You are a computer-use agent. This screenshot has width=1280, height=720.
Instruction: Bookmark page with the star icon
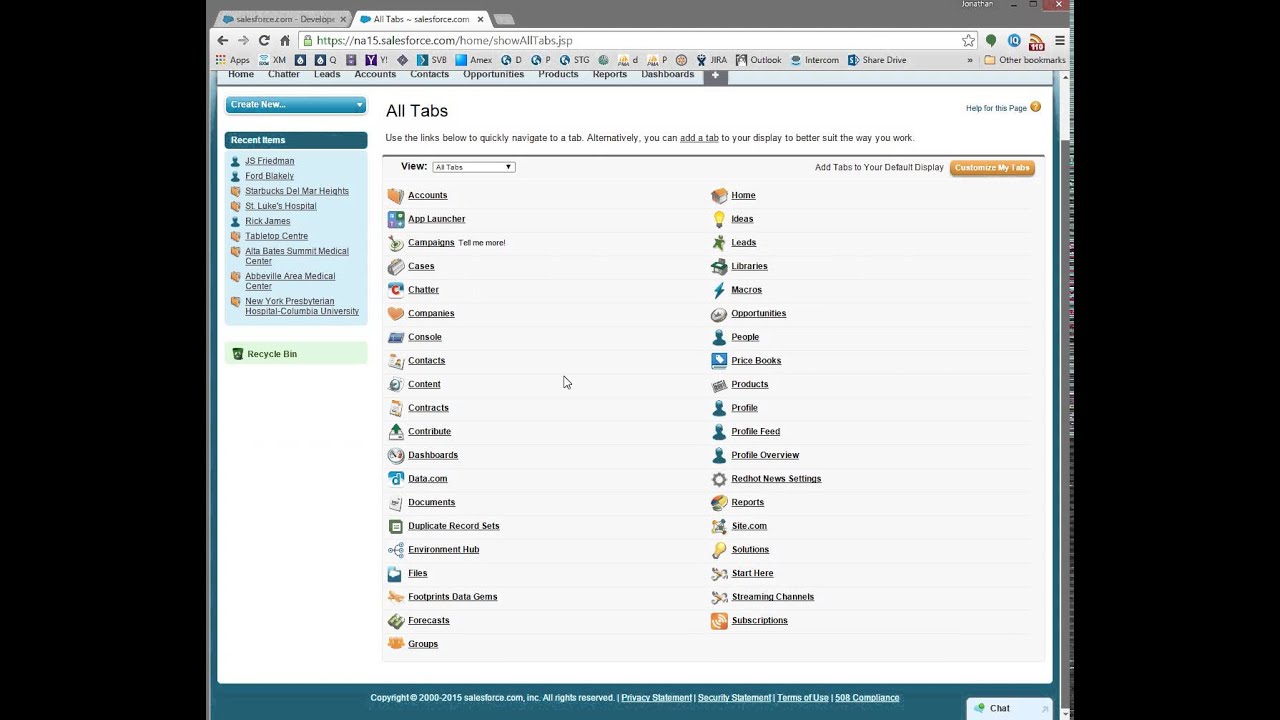tap(968, 41)
